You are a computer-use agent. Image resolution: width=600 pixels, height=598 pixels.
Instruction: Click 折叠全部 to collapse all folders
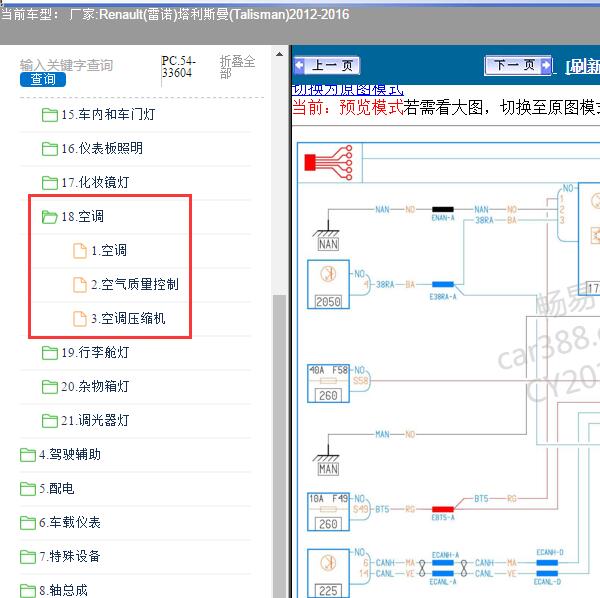(x=237, y=67)
